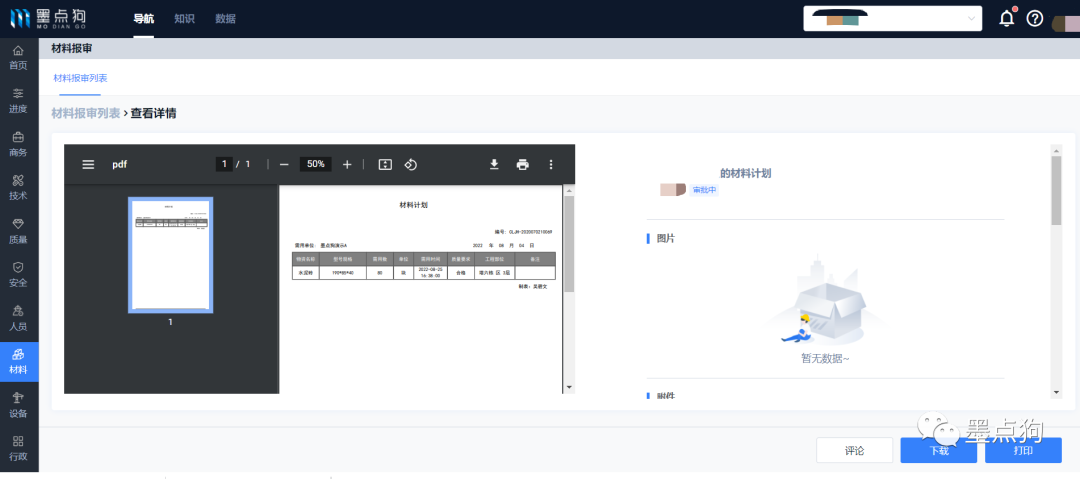
Task: Open the notification bell
Action: coord(1007,19)
